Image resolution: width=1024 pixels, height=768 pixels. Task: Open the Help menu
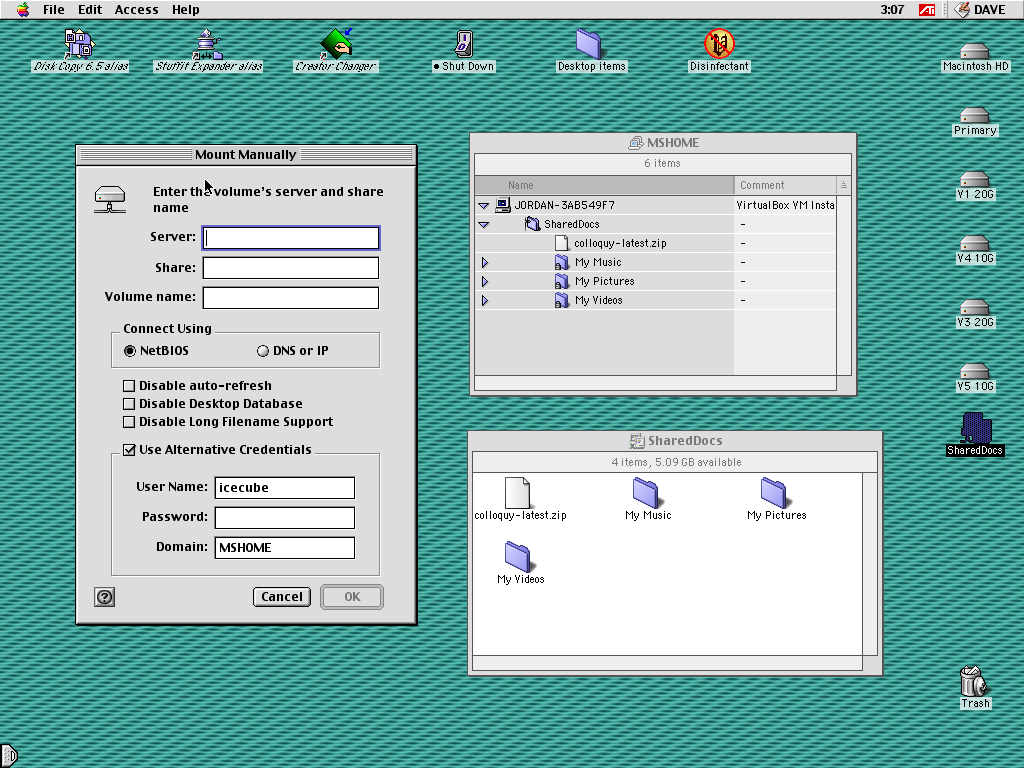(x=185, y=10)
